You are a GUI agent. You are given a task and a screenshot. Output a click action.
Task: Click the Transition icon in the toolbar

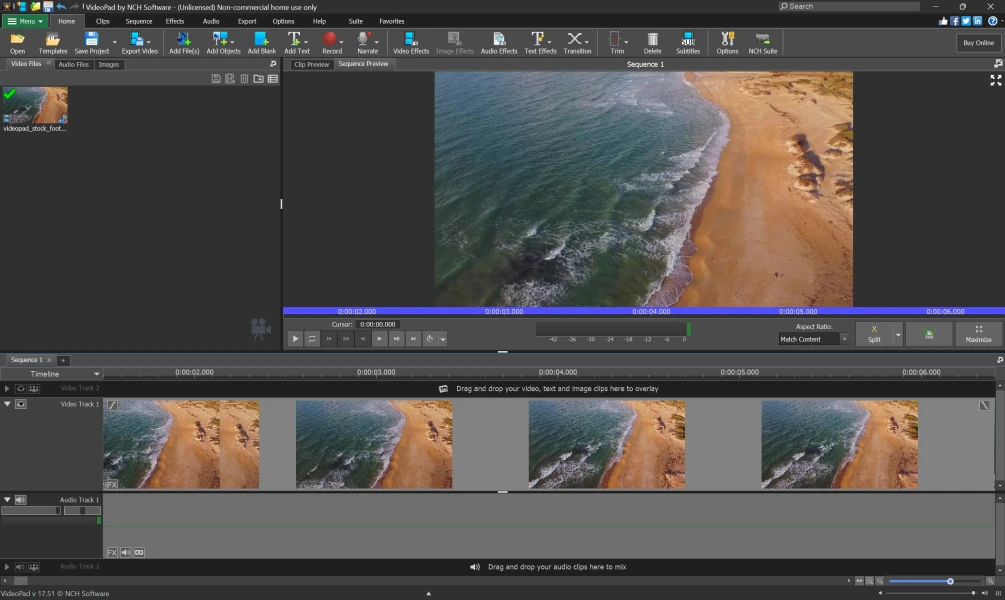pos(577,42)
